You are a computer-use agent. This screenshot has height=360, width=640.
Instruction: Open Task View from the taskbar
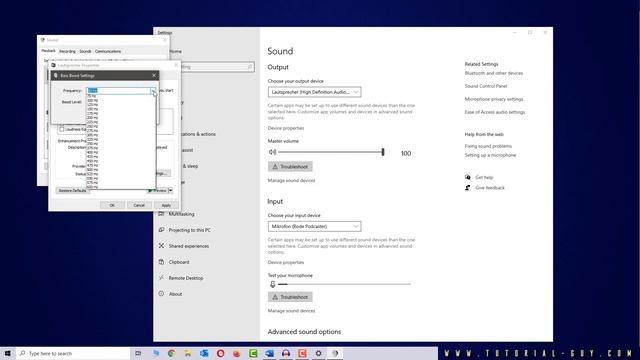(x=138, y=353)
